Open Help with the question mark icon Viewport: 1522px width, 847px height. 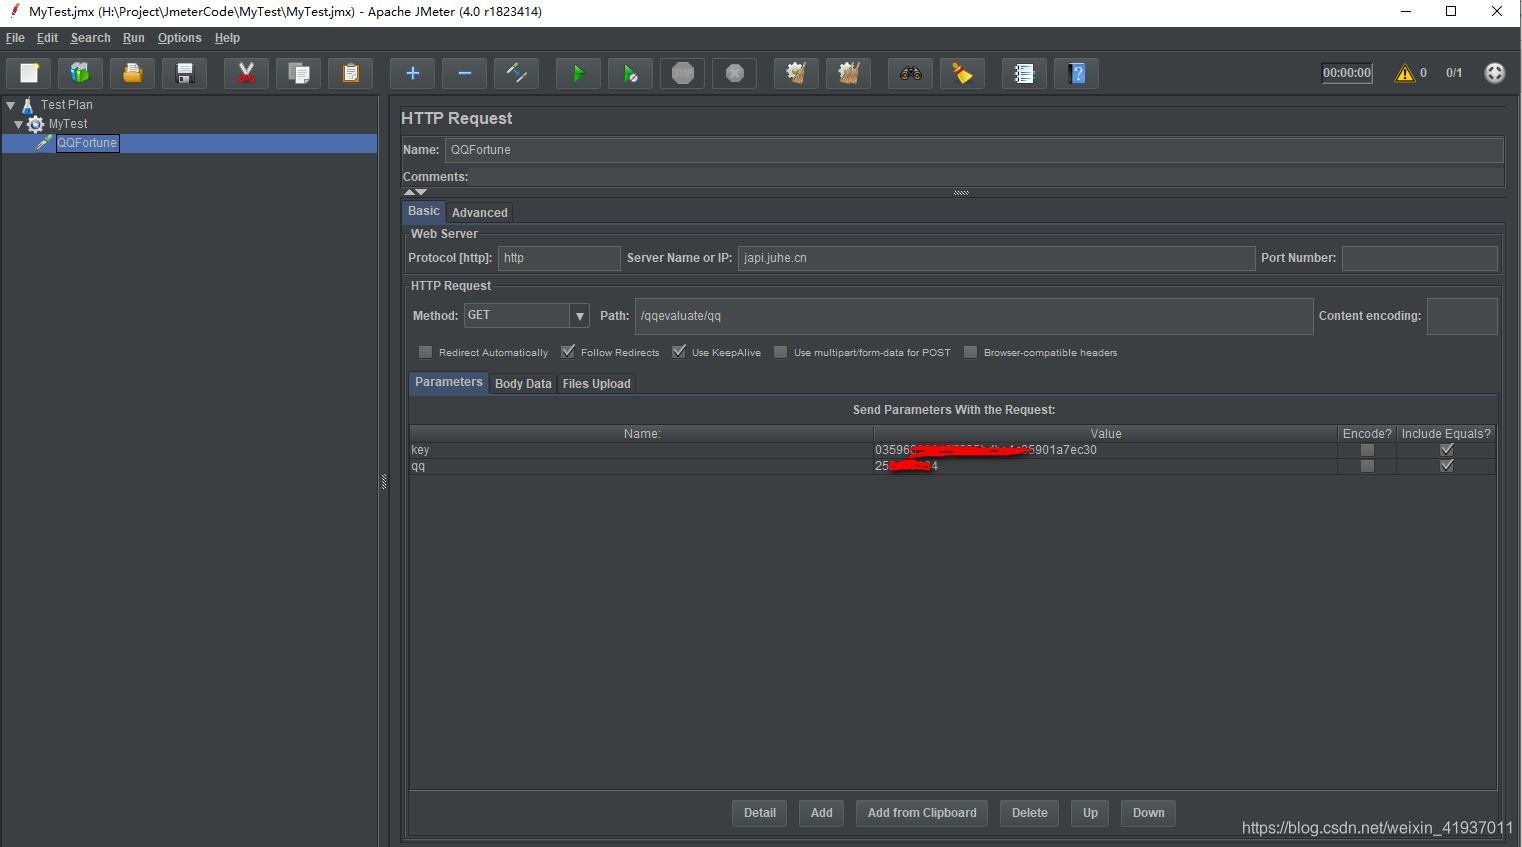[x=1076, y=73]
